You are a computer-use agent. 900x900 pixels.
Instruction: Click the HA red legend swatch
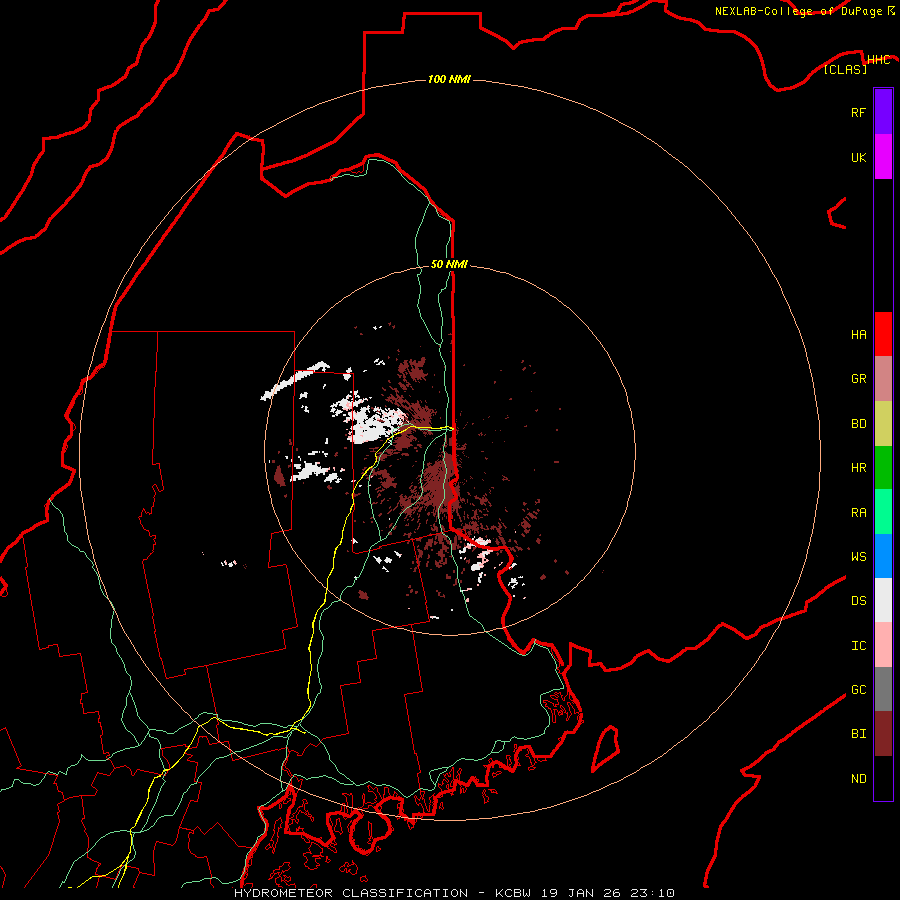883,334
